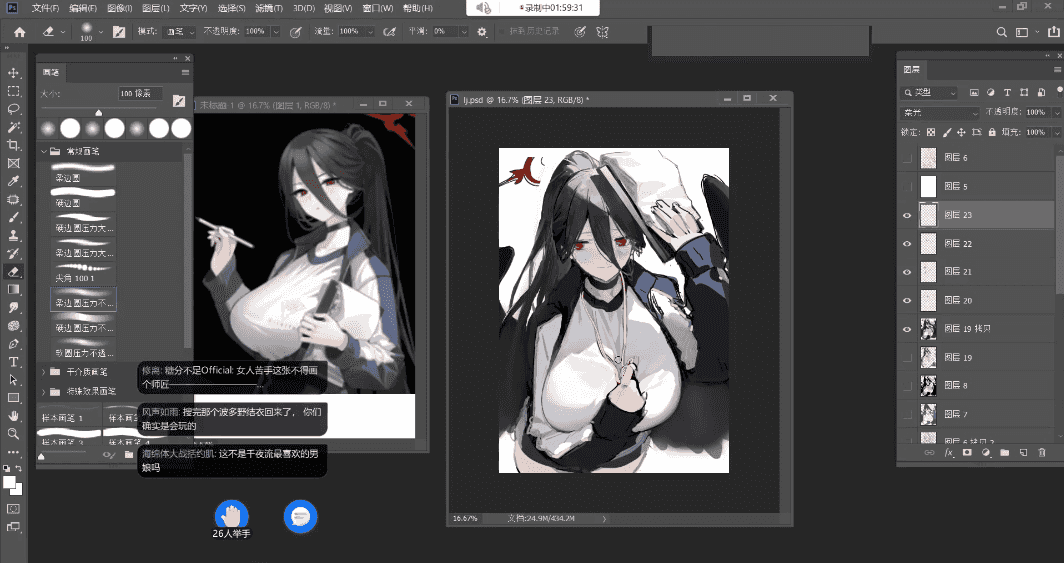Select the History Brush tool
This screenshot has width=1064, height=563.
pyautogui.click(x=13, y=254)
